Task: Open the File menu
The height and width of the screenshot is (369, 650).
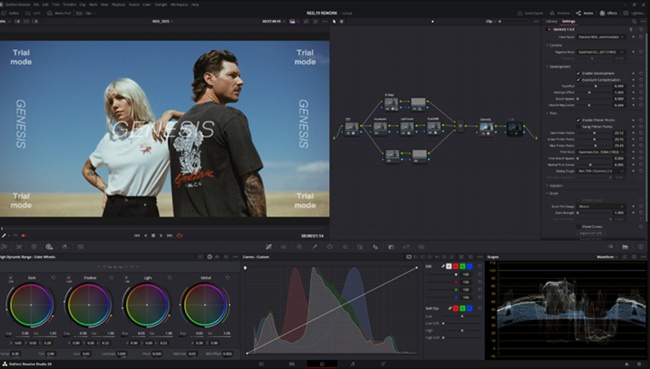Action: coord(36,4)
